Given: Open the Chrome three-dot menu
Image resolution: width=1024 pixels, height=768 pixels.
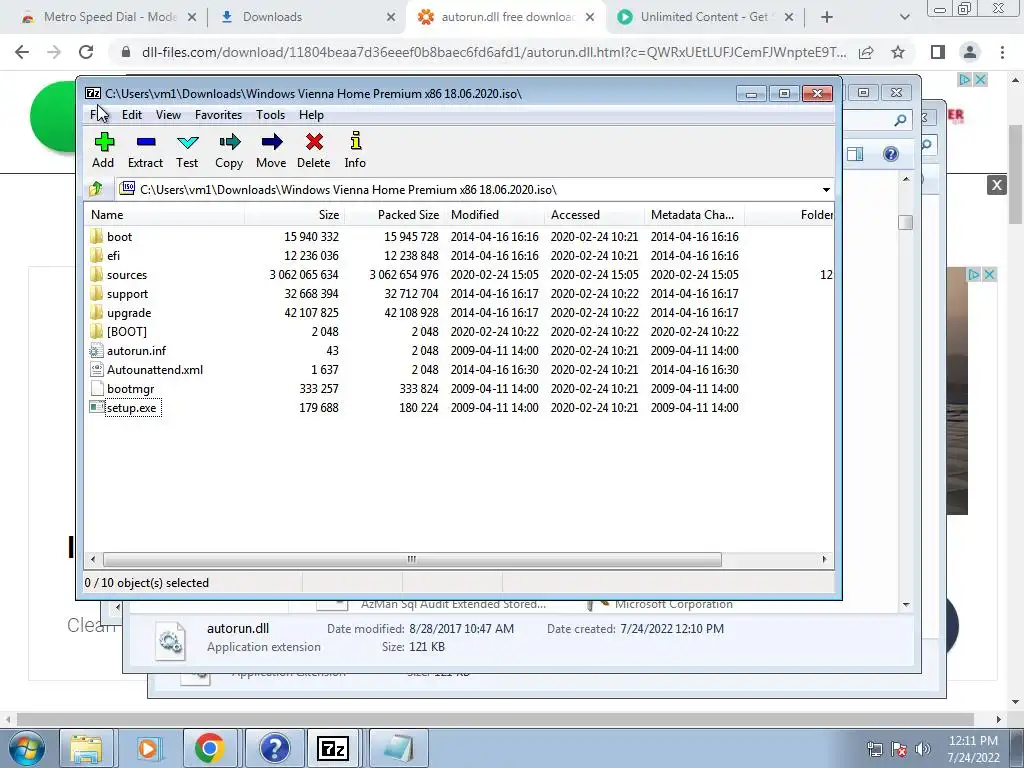Looking at the screenshot, I should click(x=1002, y=52).
